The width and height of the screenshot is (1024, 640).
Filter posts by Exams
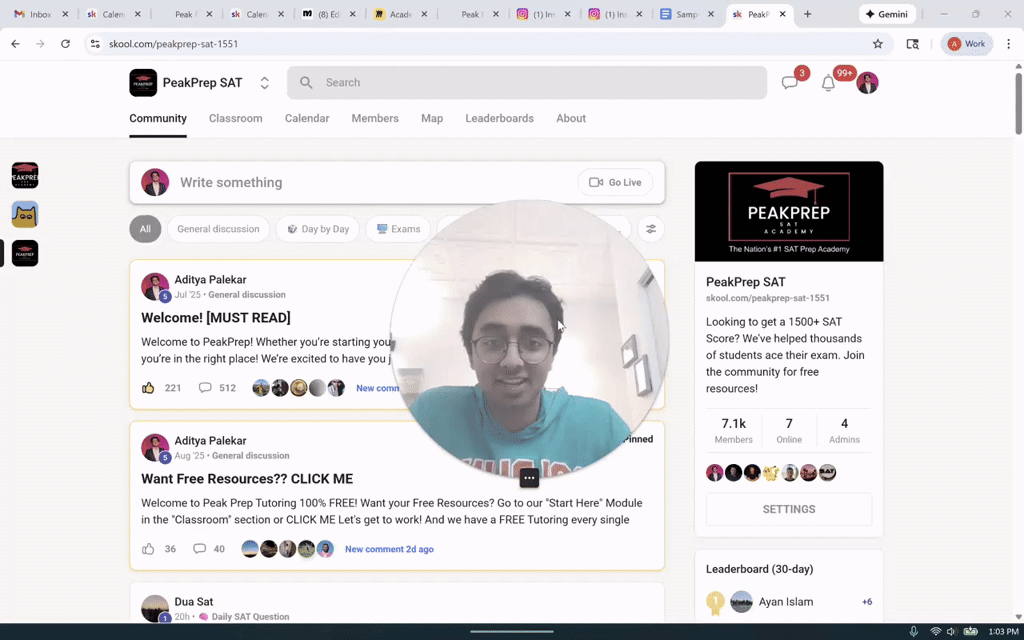click(398, 229)
